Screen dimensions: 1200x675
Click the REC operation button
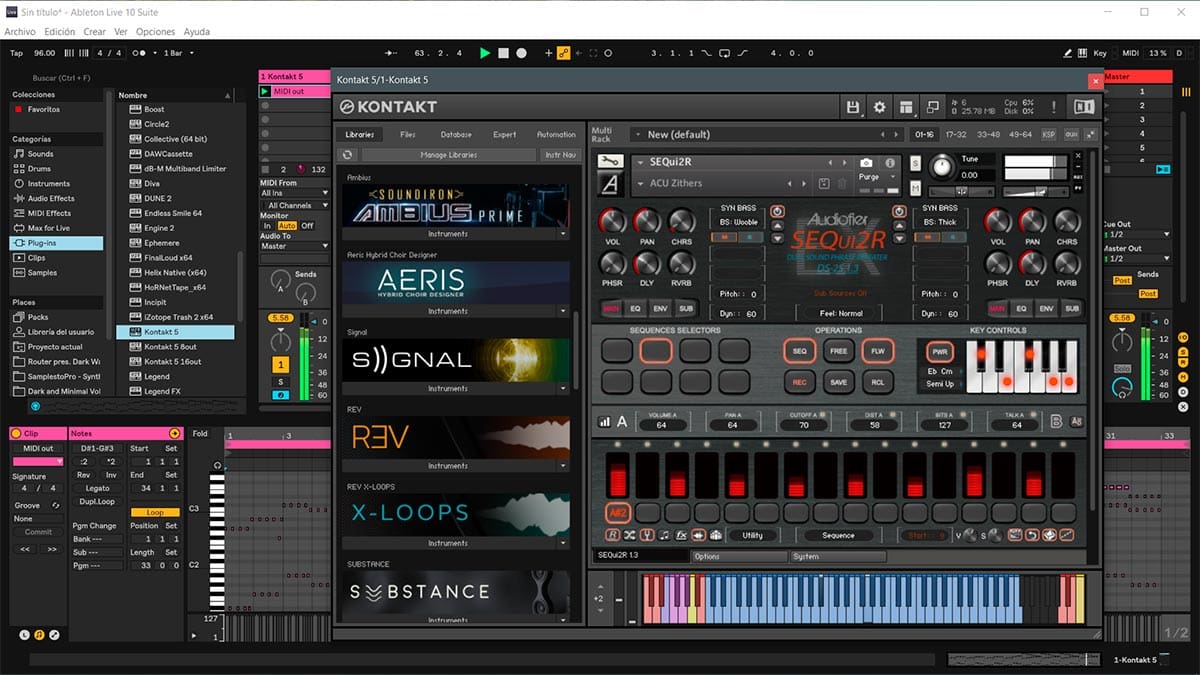[799, 382]
